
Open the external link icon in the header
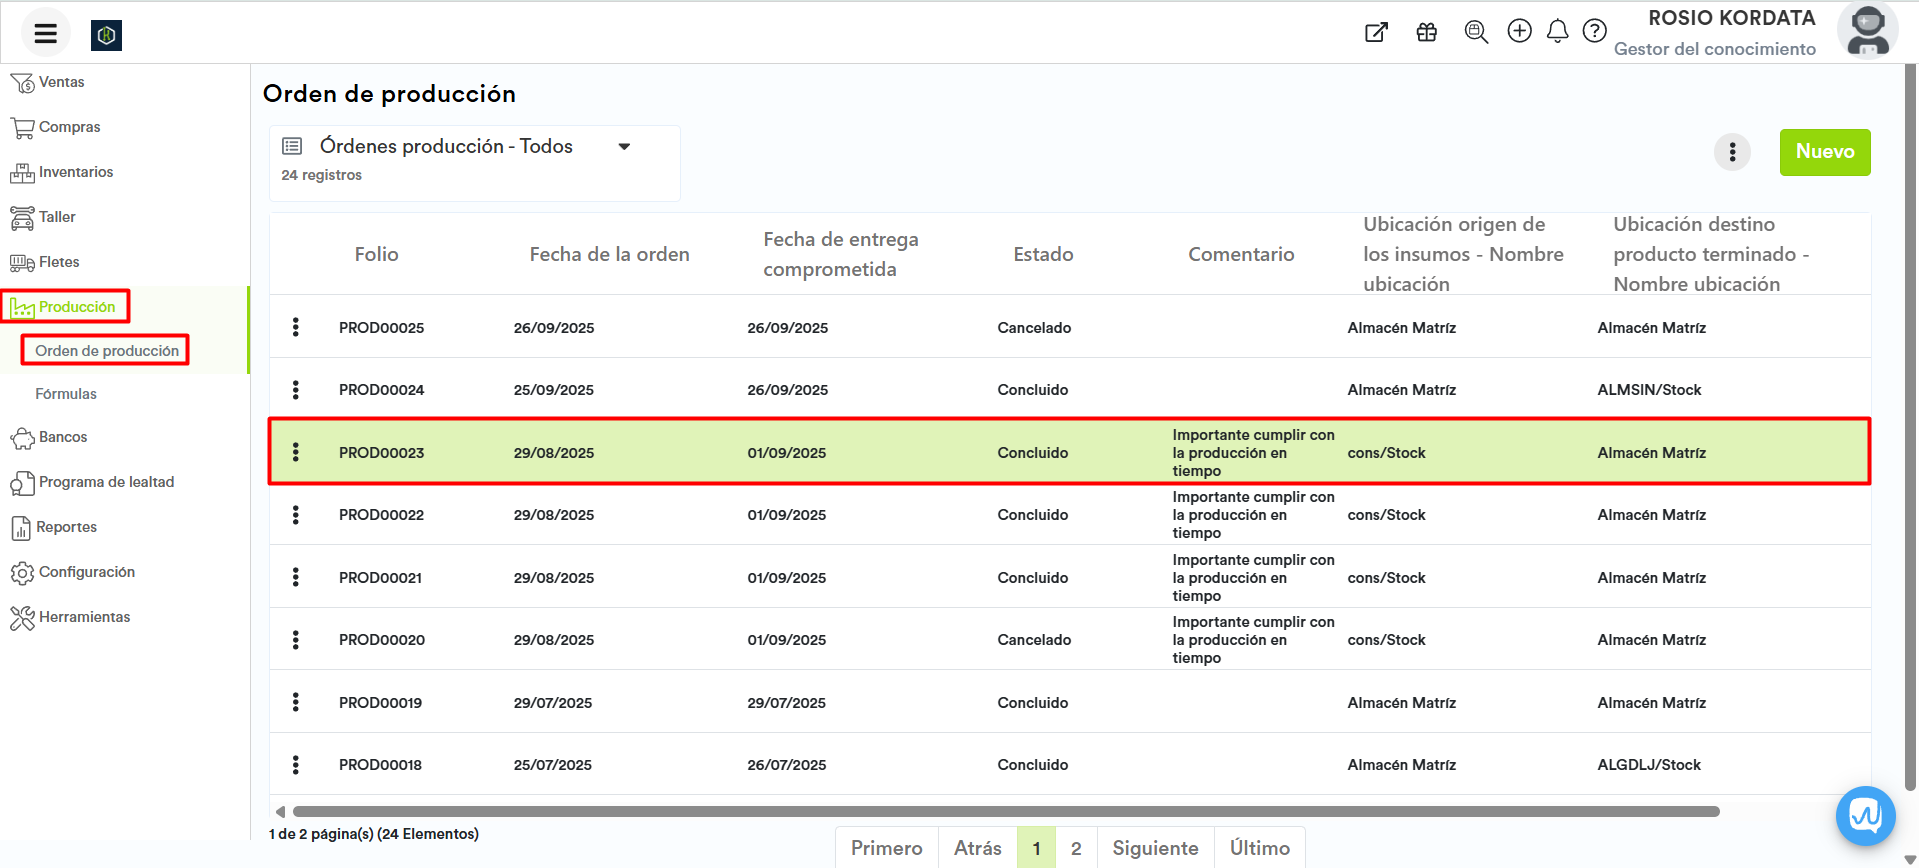1377,32
